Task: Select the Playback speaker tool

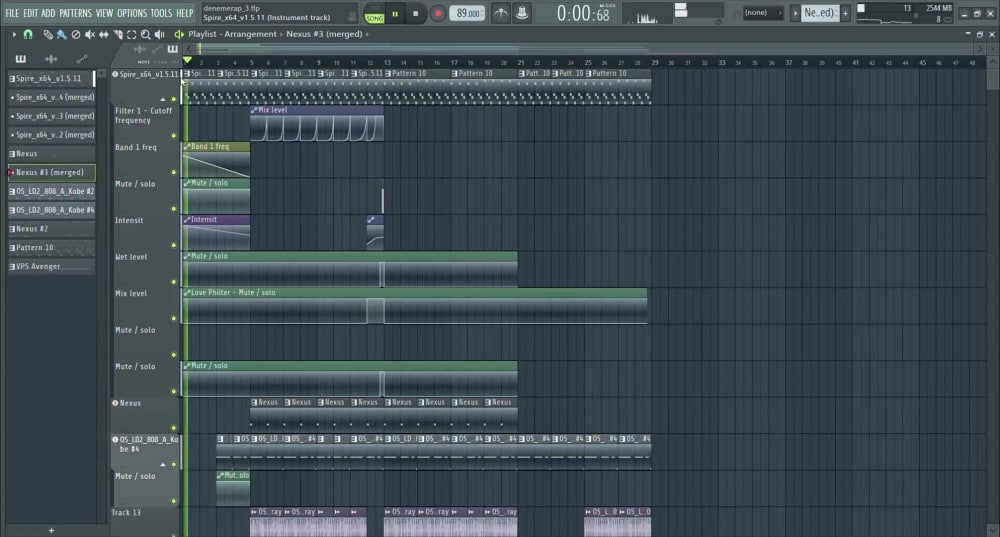Action: tap(159, 34)
